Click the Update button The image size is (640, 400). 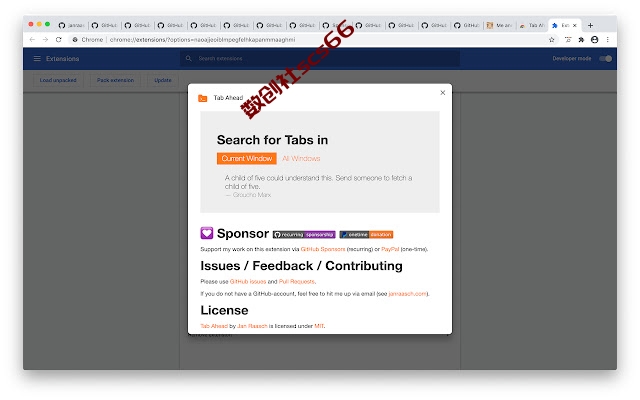[x=163, y=80]
